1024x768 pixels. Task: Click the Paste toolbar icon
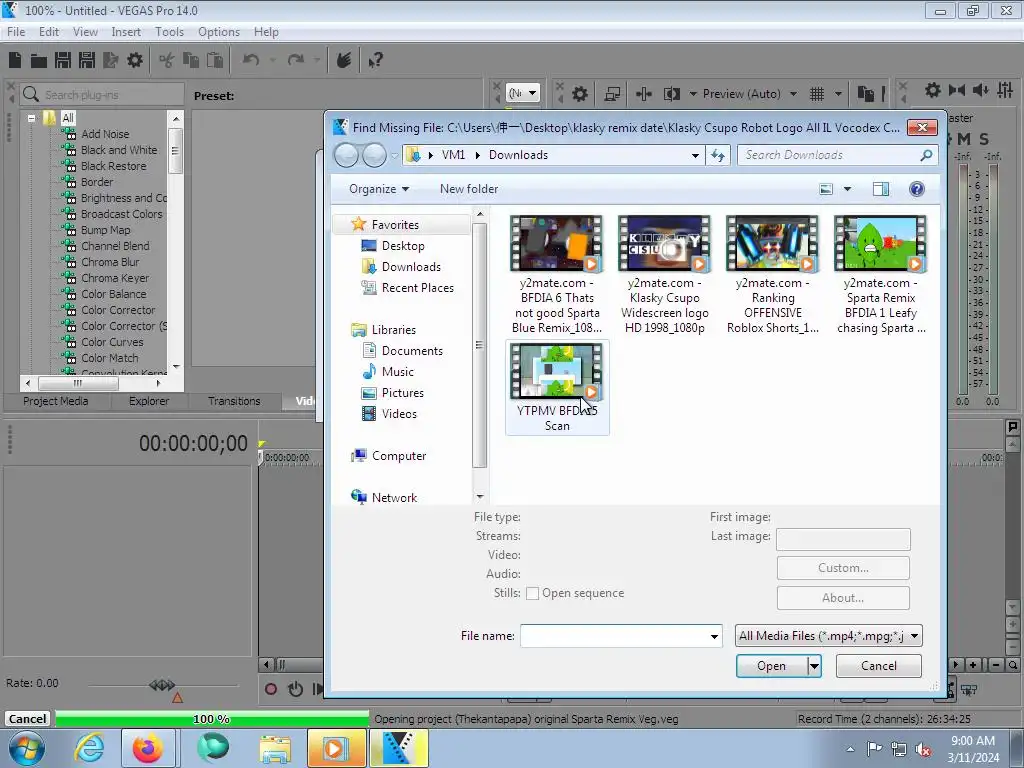215,61
